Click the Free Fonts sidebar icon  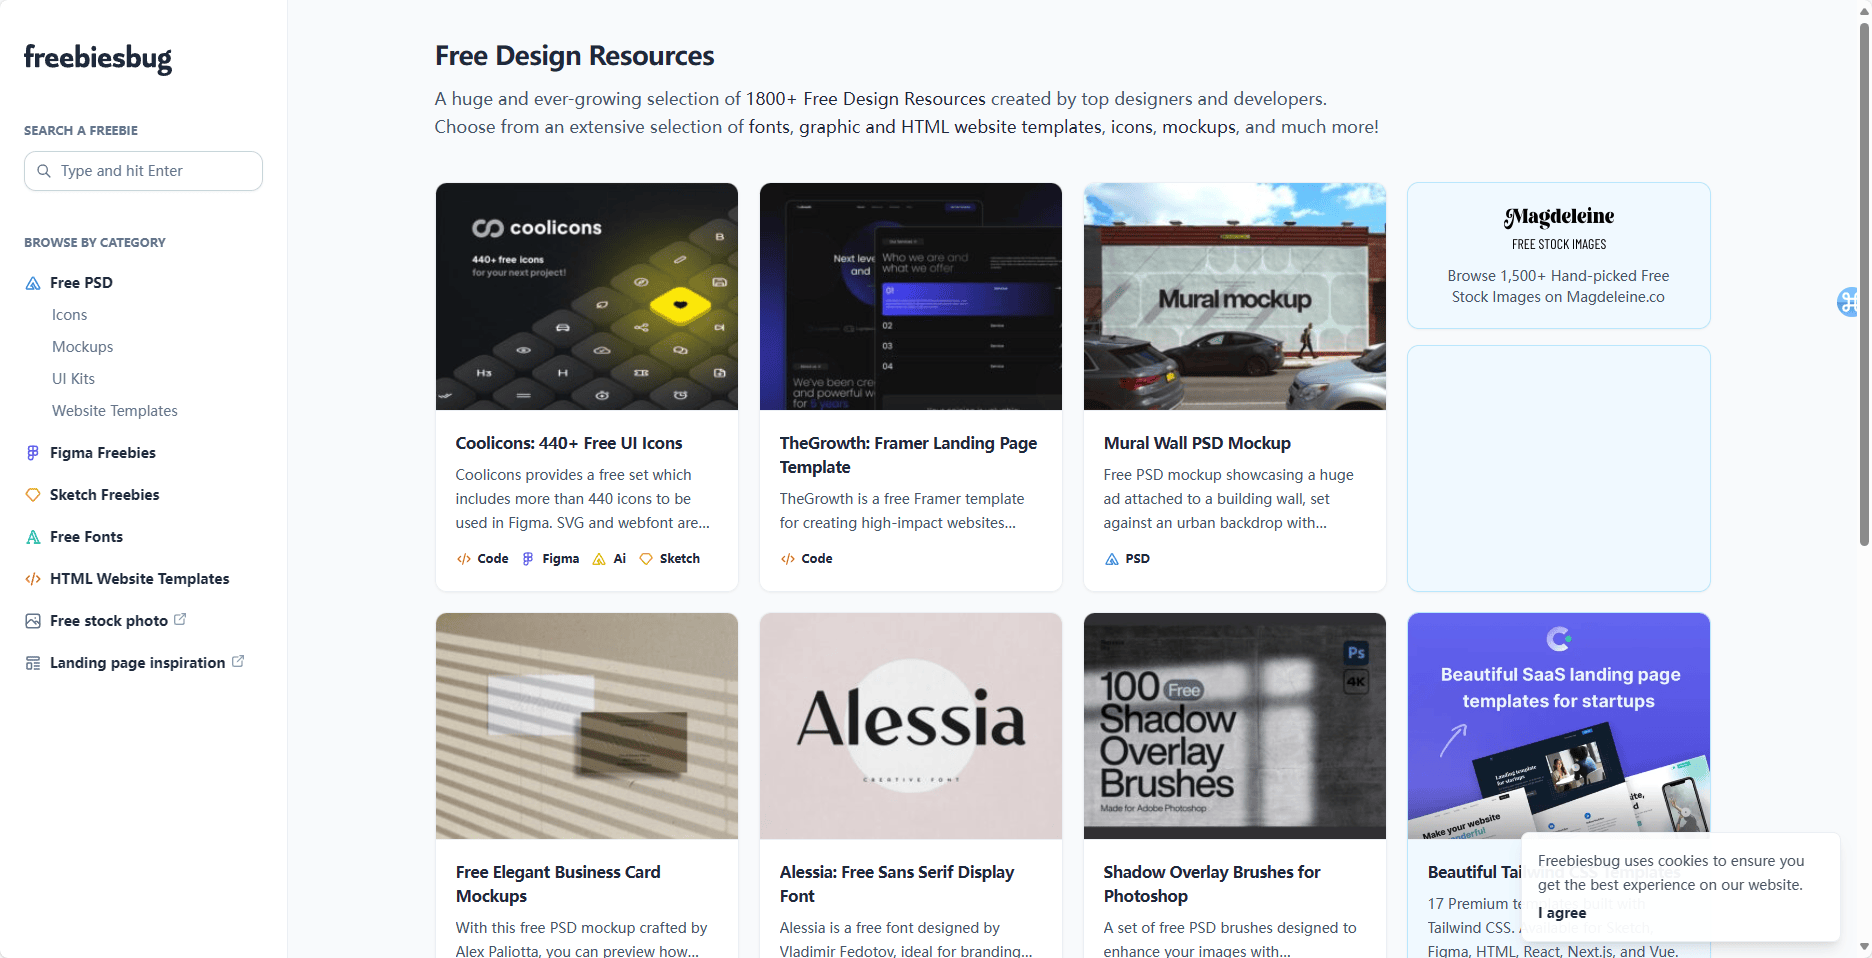point(33,537)
